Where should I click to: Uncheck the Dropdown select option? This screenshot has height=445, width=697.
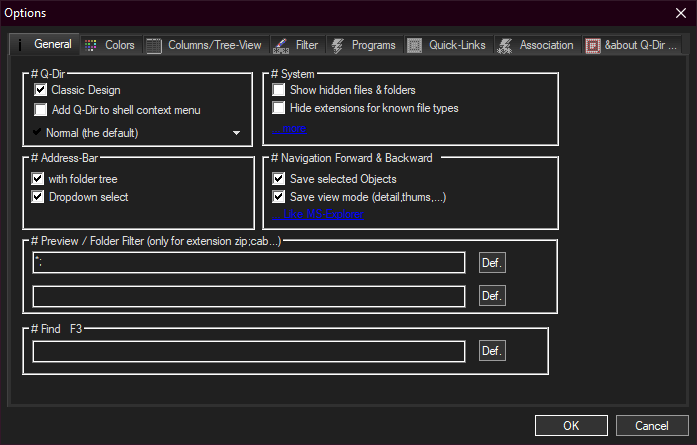click(40, 197)
